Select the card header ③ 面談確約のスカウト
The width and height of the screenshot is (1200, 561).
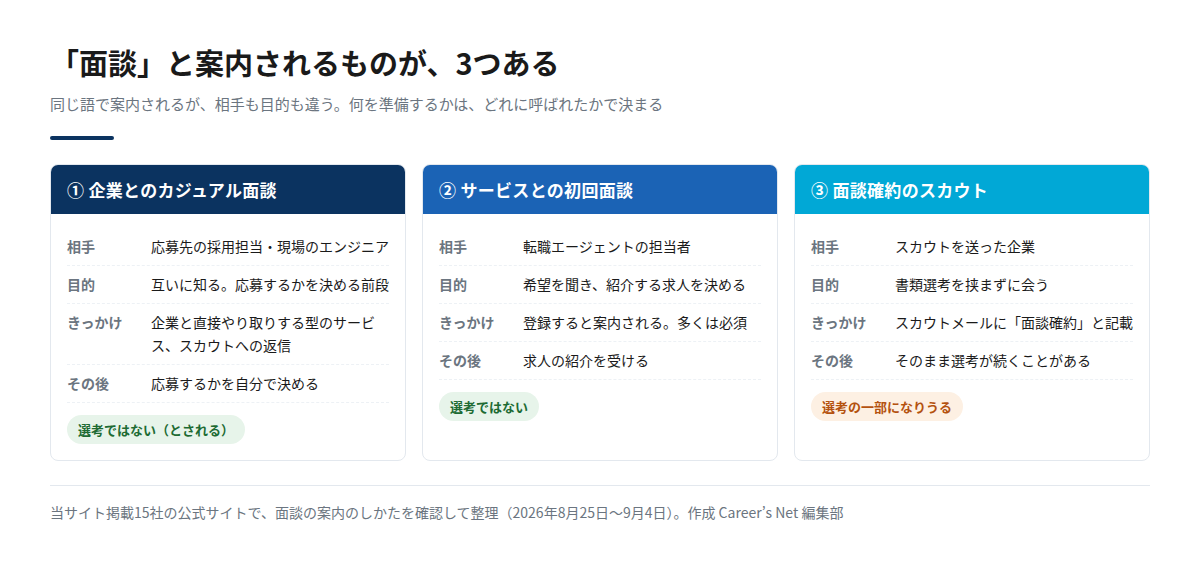(972, 190)
